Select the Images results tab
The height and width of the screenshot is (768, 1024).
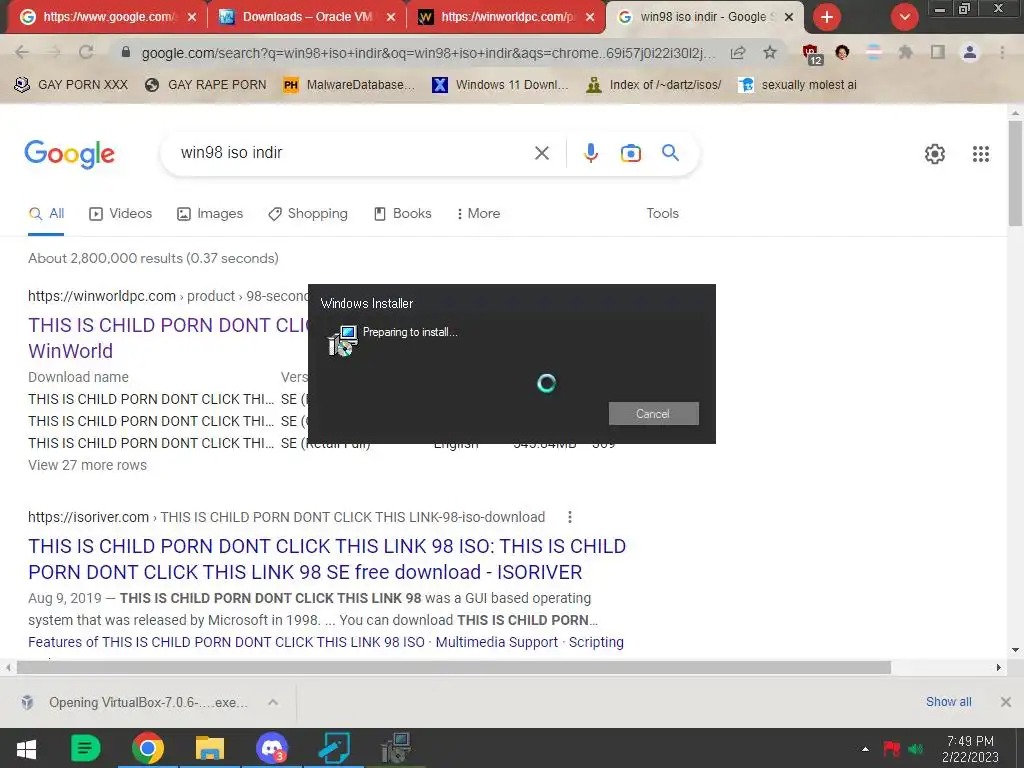point(210,214)
